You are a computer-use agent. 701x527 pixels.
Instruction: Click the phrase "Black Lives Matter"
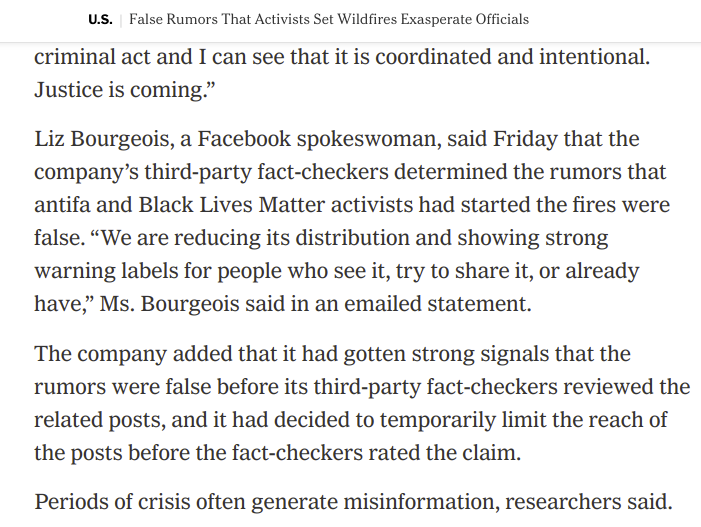pos(232,205)
